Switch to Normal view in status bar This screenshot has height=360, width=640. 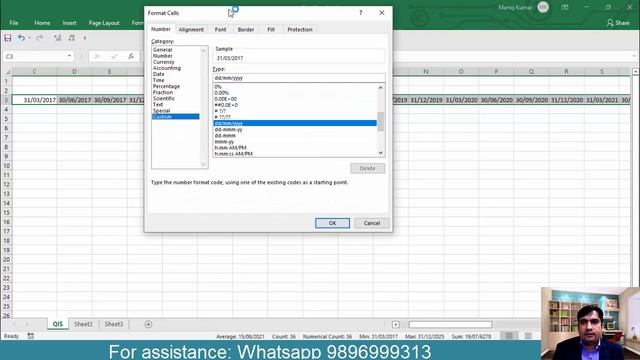(509, 336)
